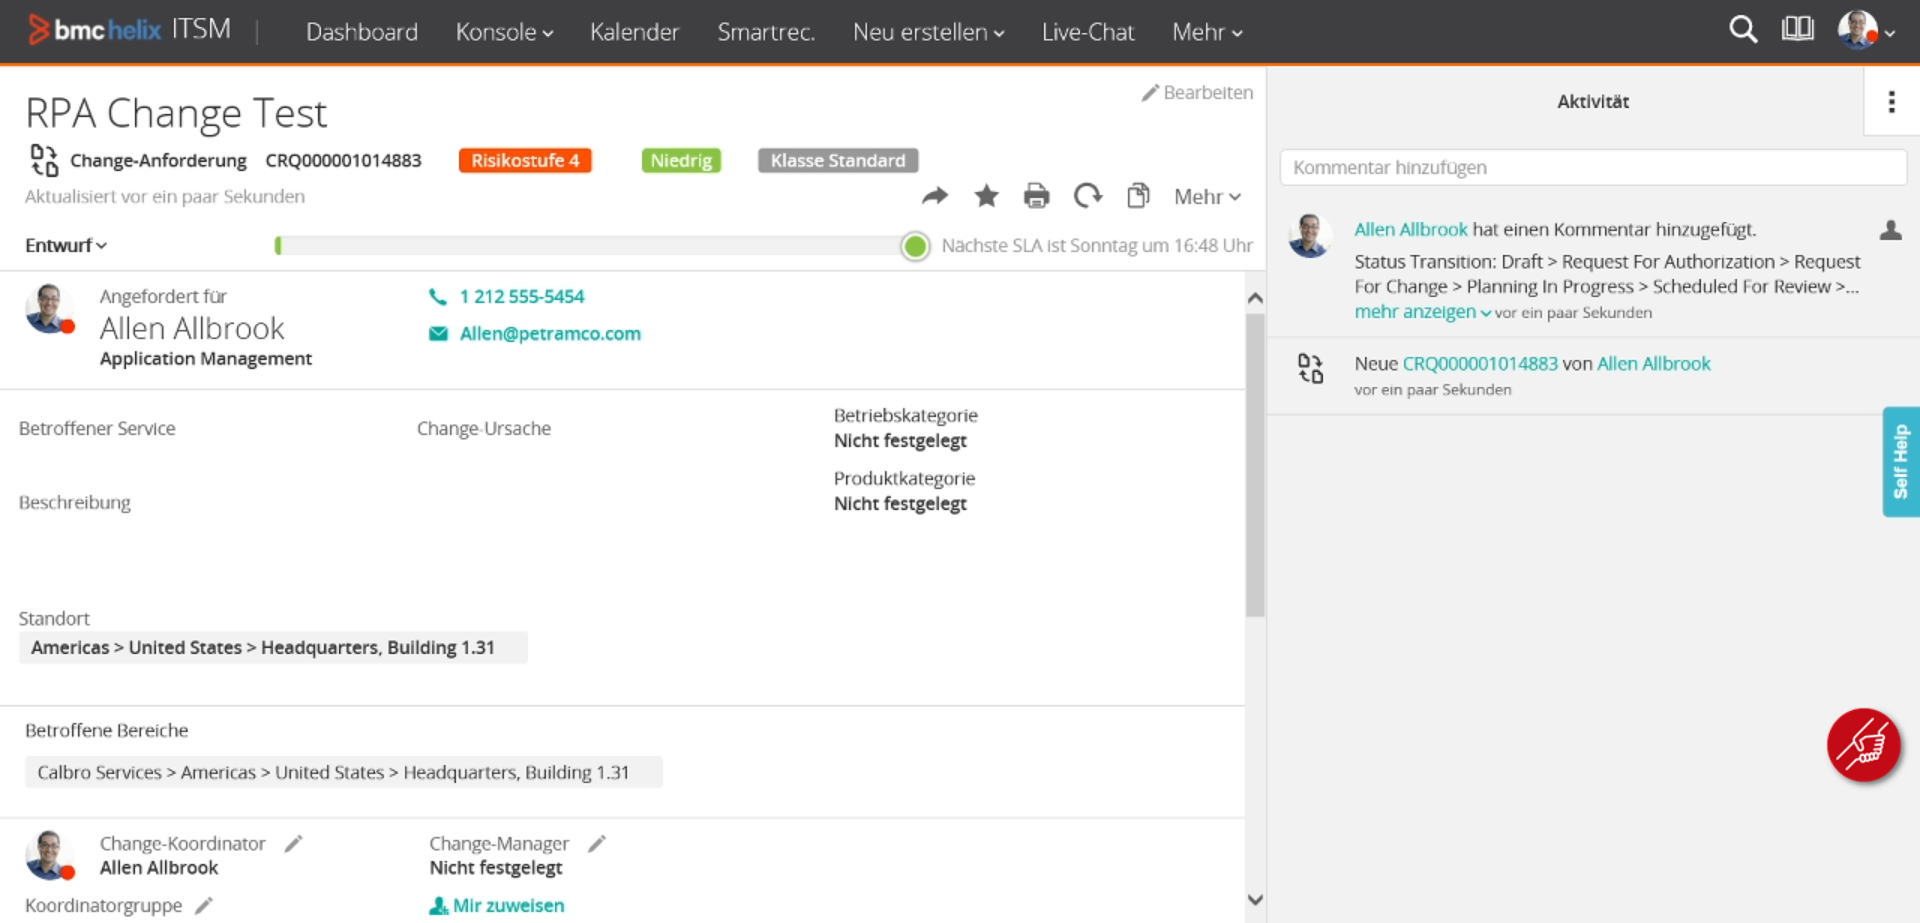Expand the Mehr dropdown in the ticket toolbar

(1207, 197)
